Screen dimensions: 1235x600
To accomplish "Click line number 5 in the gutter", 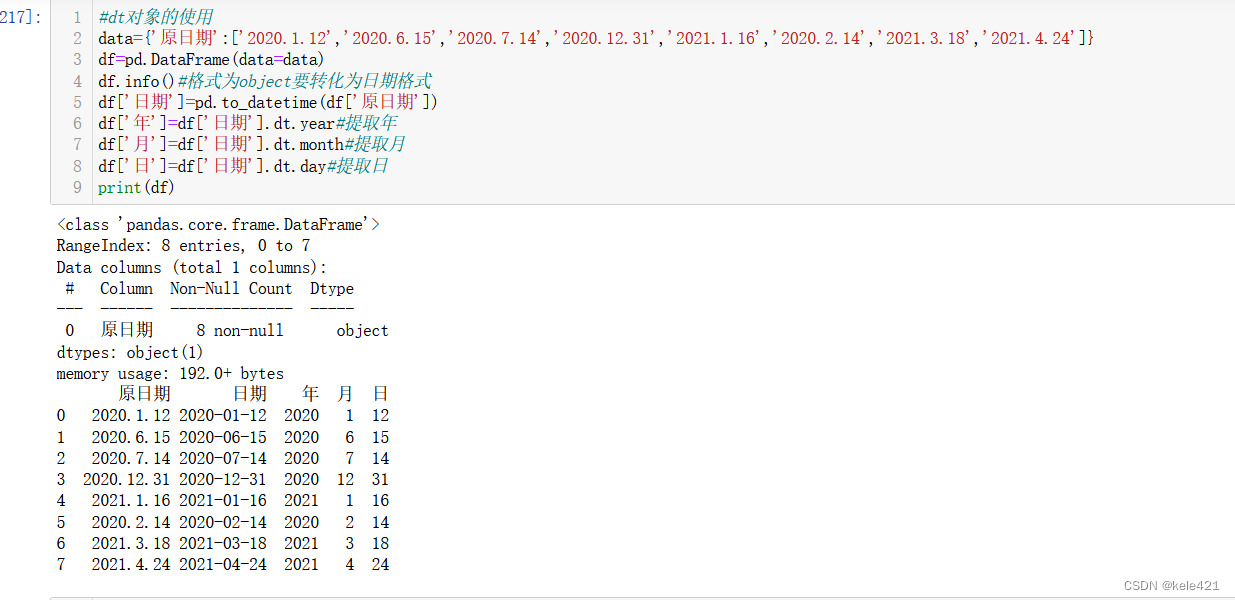I will pos(77,100).
